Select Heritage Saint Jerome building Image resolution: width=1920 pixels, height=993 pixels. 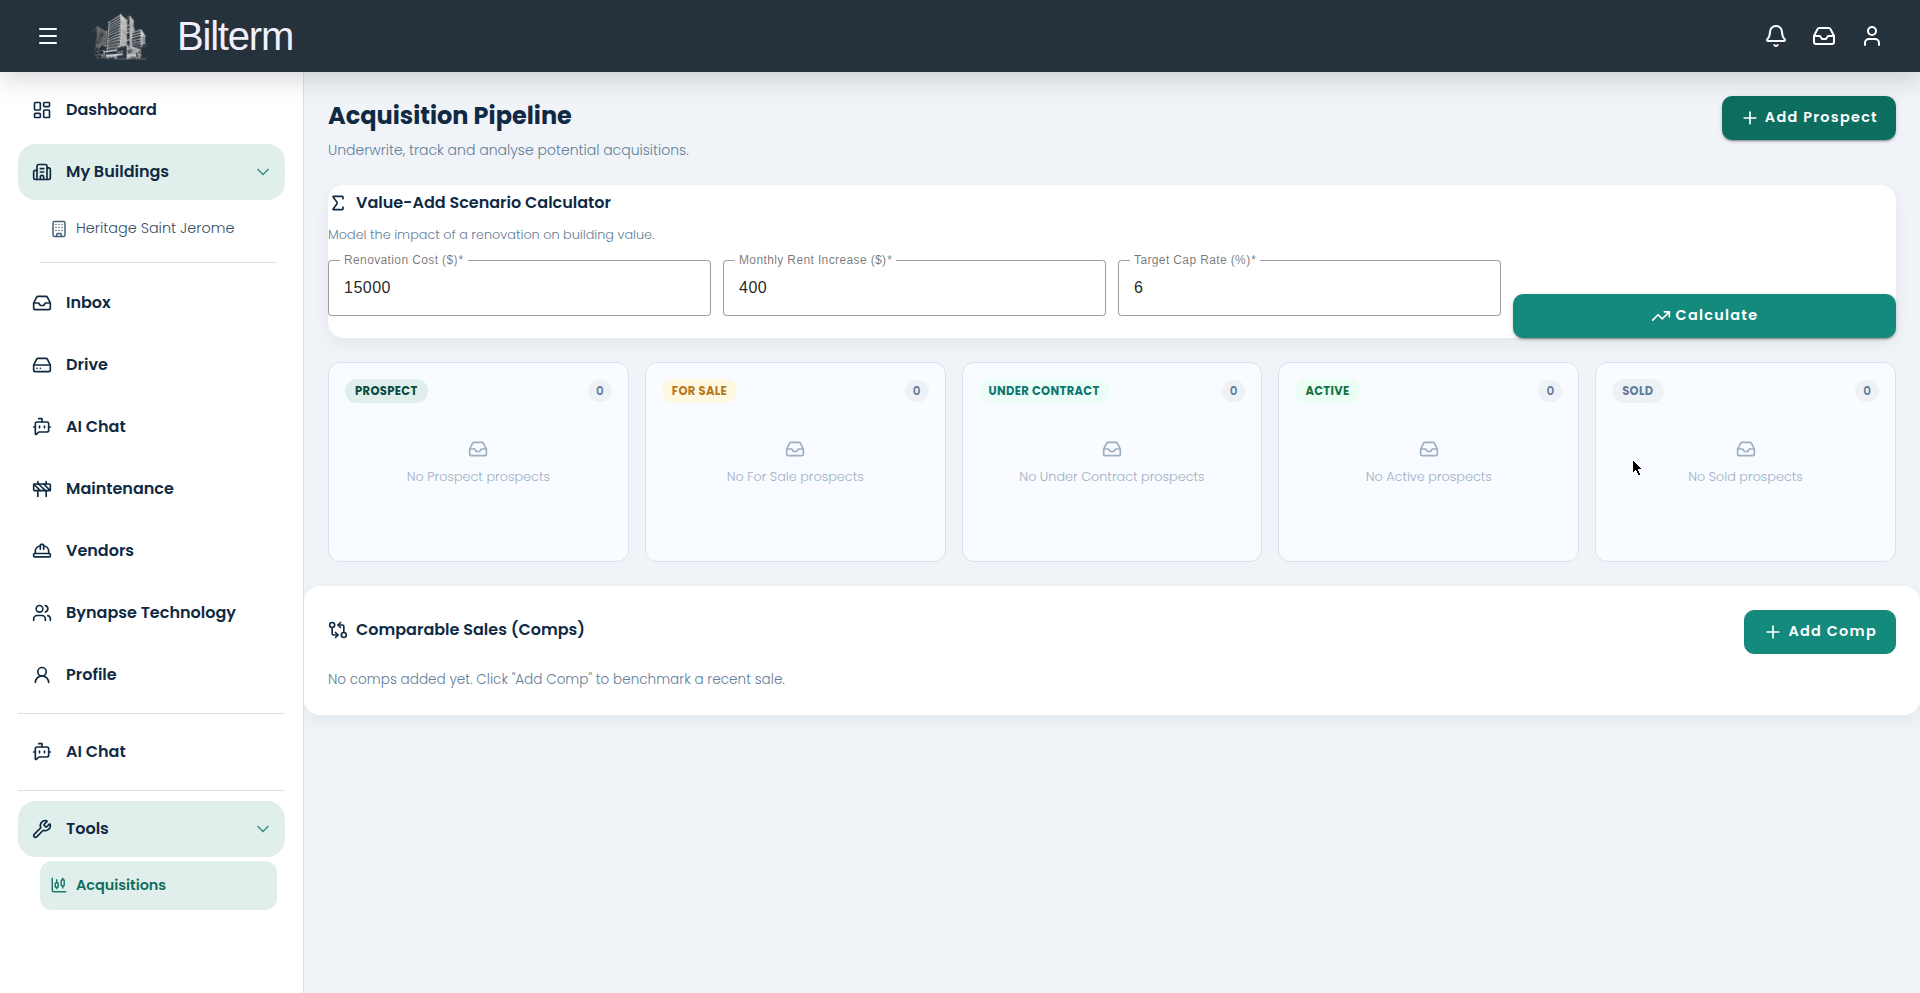pos(158,229)
